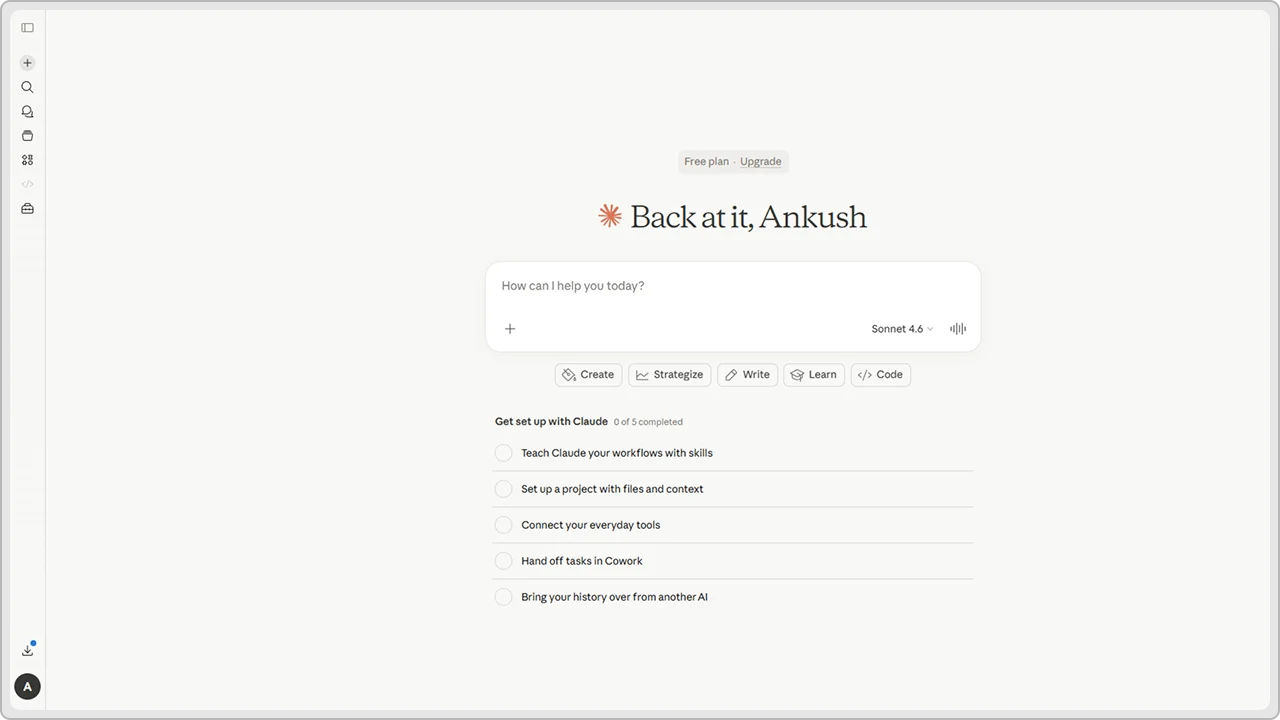Select the Create suggestion chip

588,375
